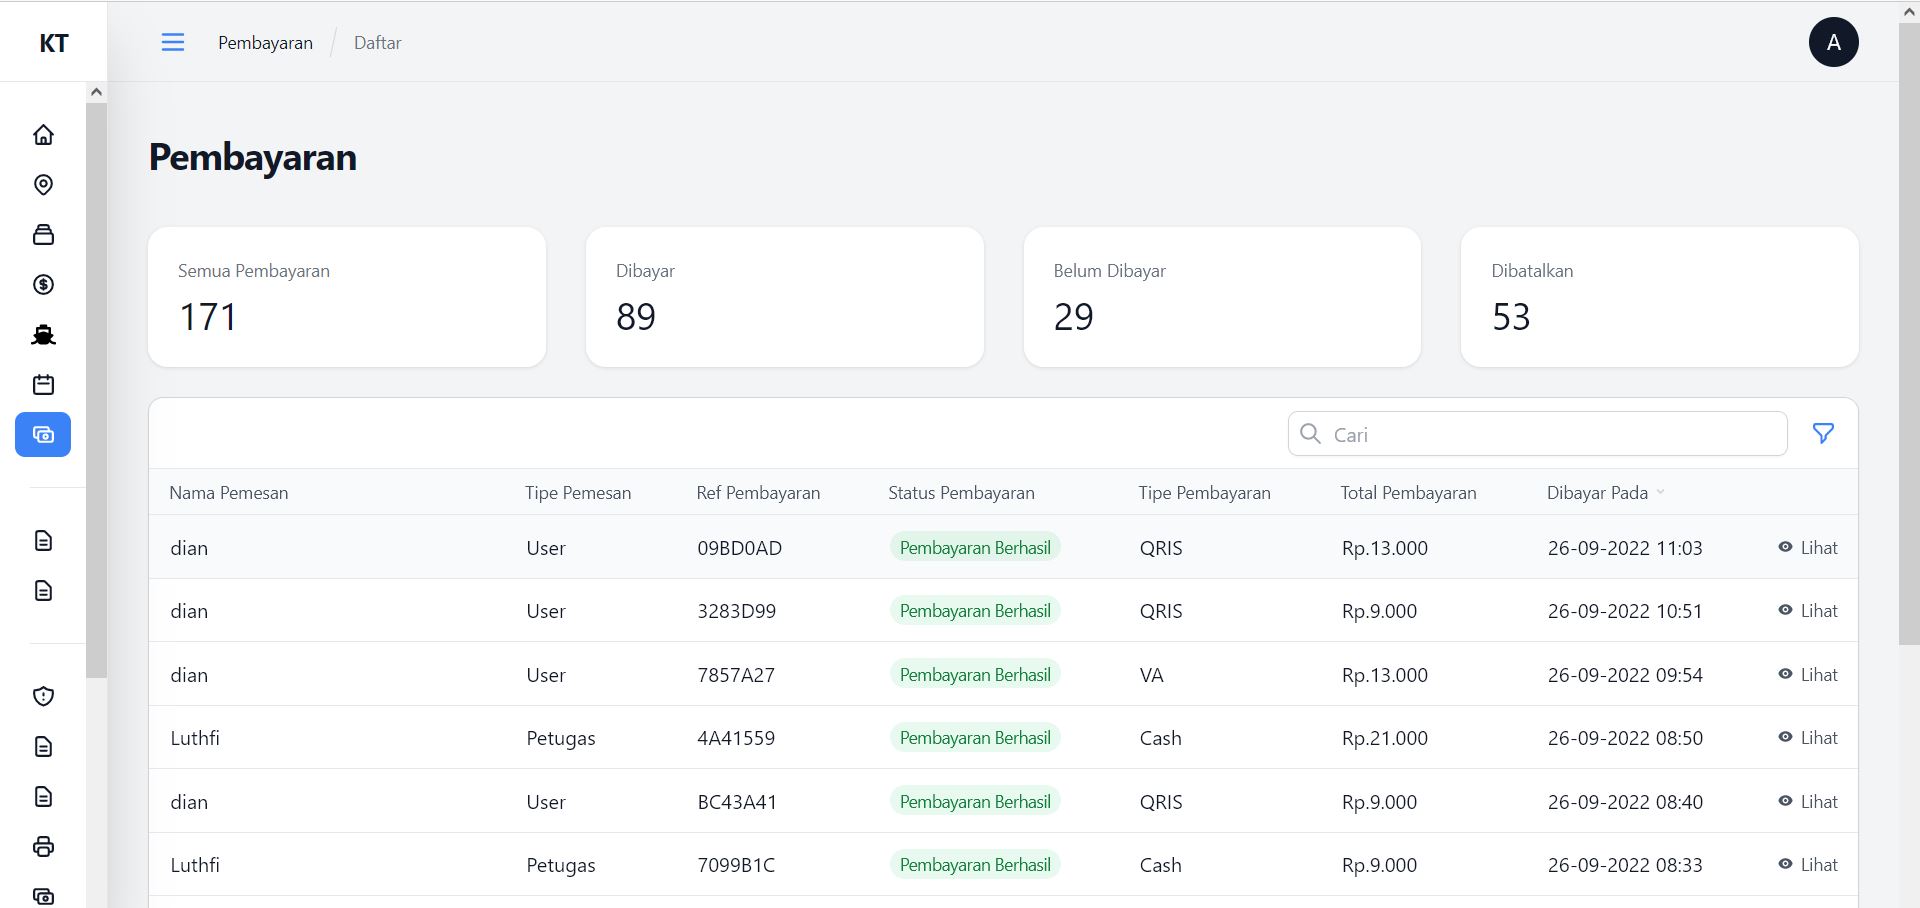1920x908 pixels.
Task: Click Lihat for payment BC43A41
Action: [x=1808, y=802]
